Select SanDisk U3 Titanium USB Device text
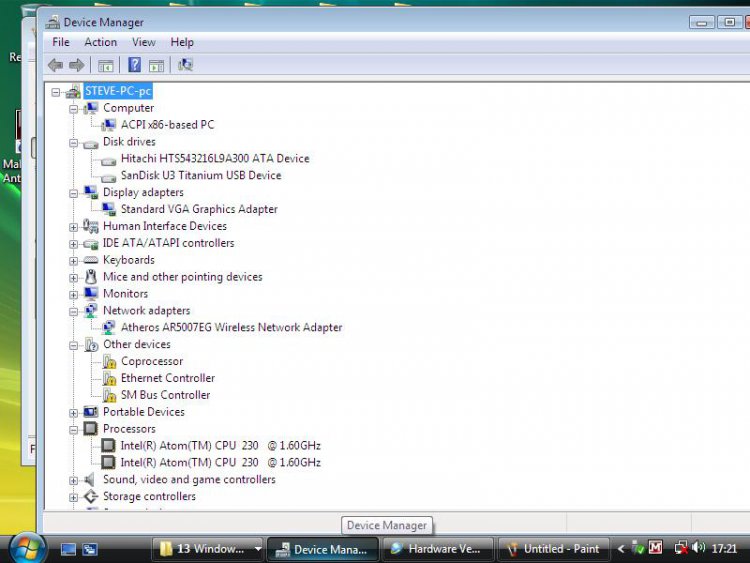750x563 pixels. (201, 176)
